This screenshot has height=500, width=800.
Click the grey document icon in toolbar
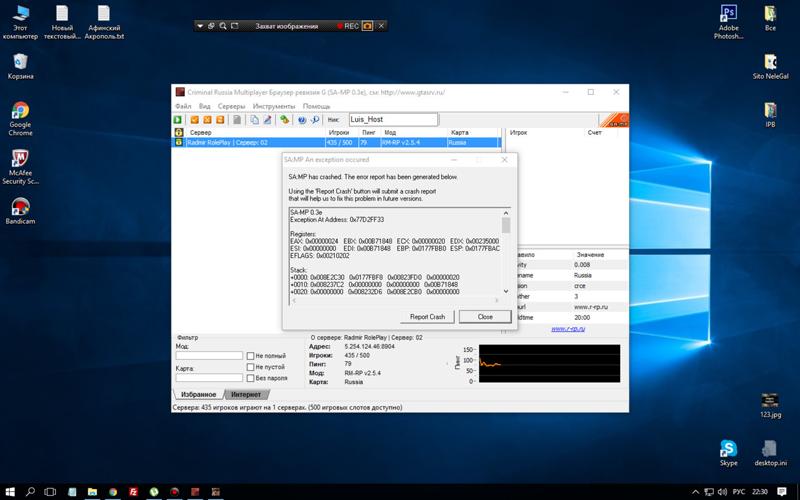point(237,119)
